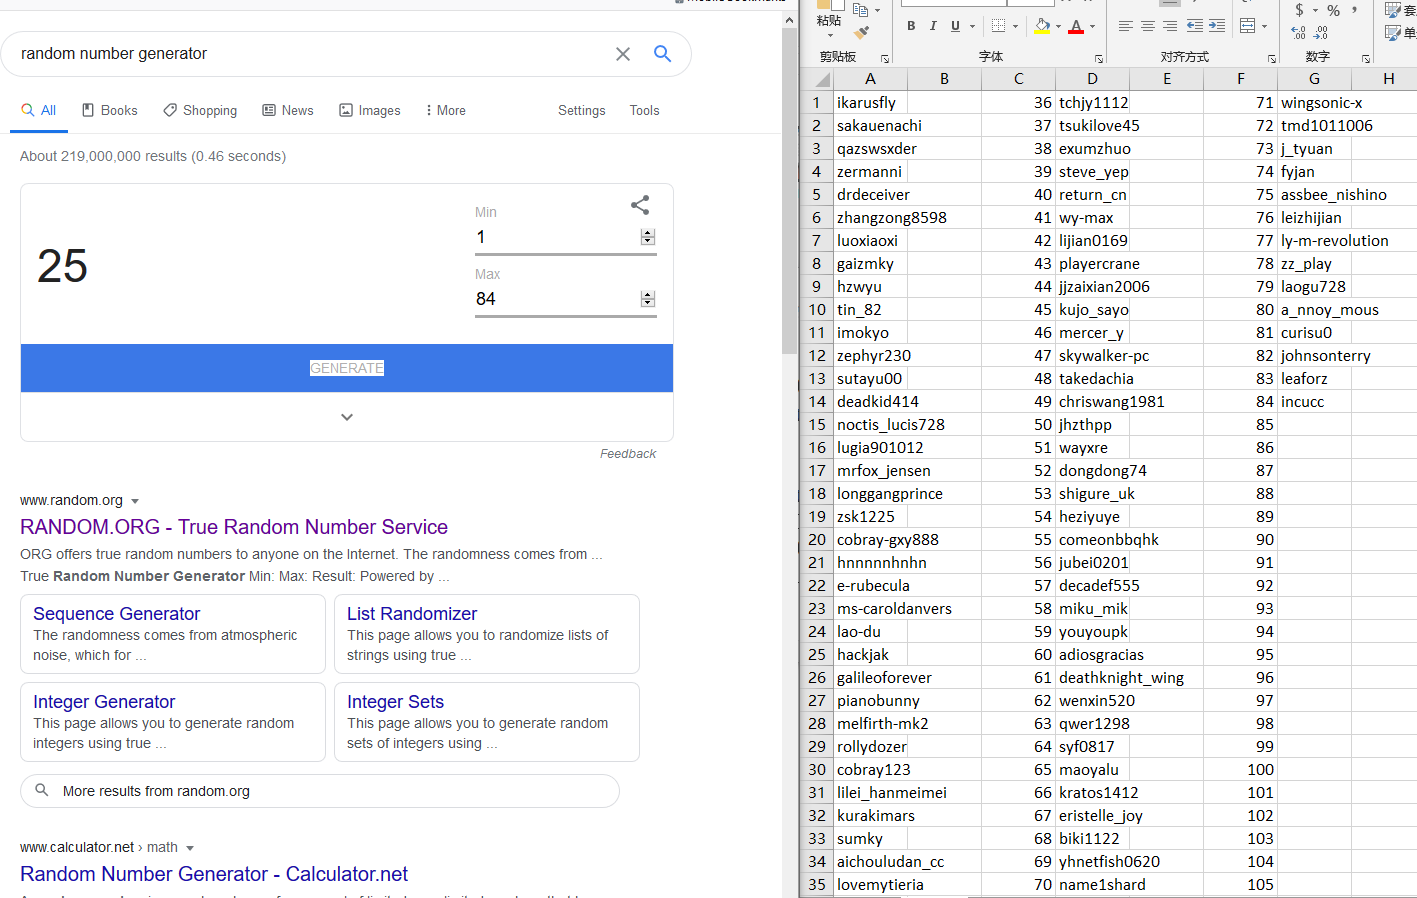Open the number group dialog launcher
The width and height of the screenshot is (1417, 898).
coord(1366,59)
